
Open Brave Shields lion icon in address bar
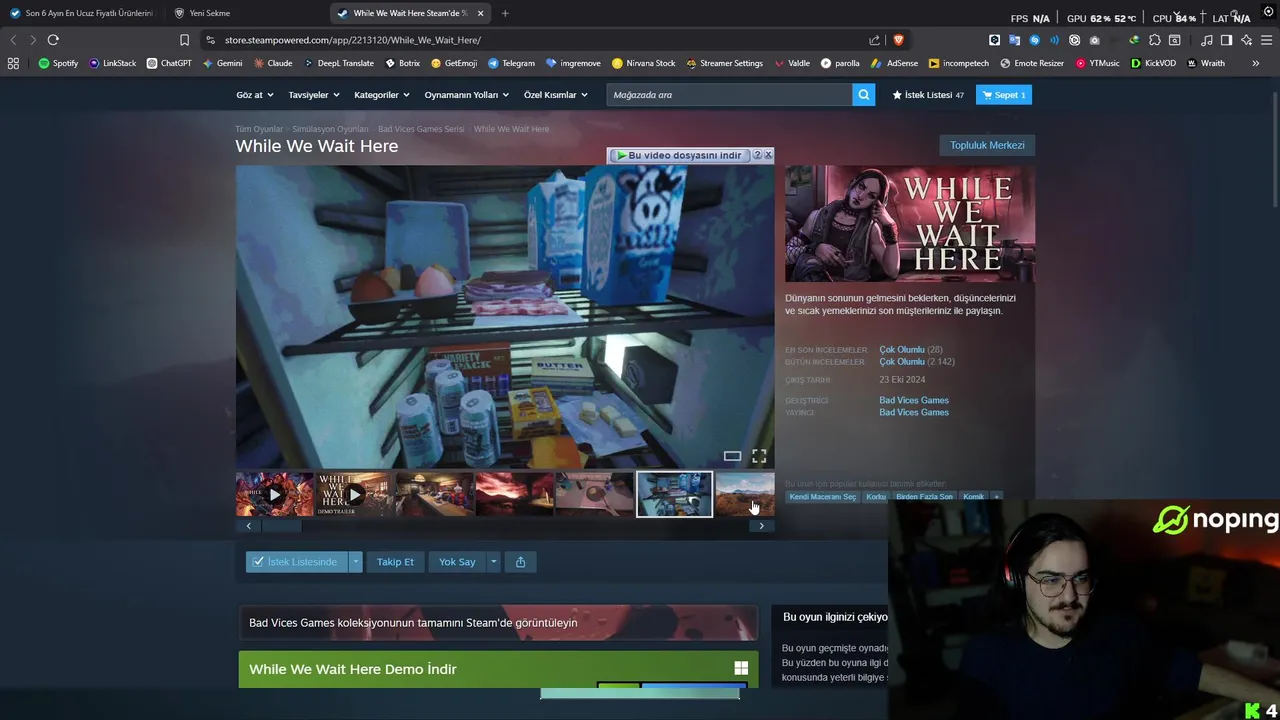point(898,40)
